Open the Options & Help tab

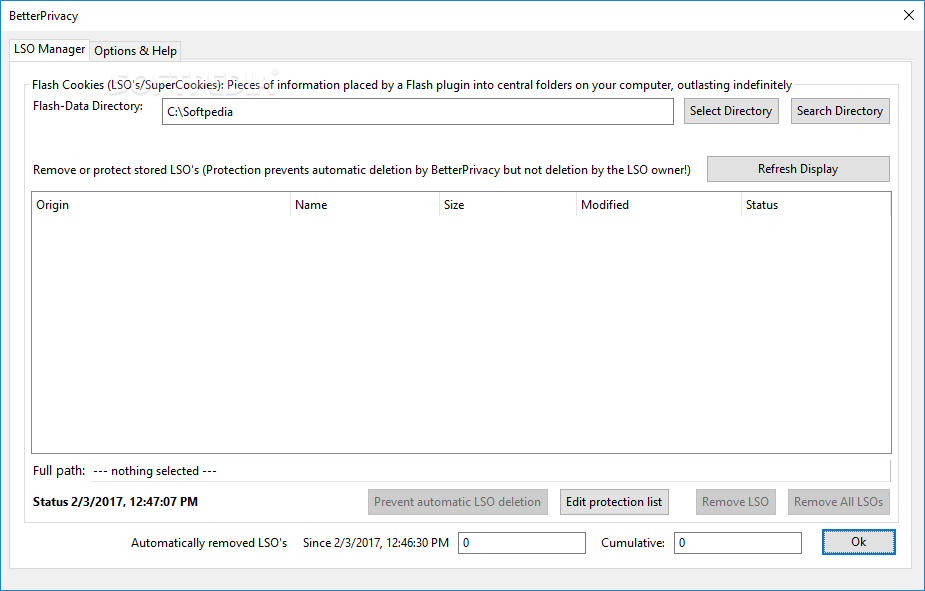pos(135,51)
